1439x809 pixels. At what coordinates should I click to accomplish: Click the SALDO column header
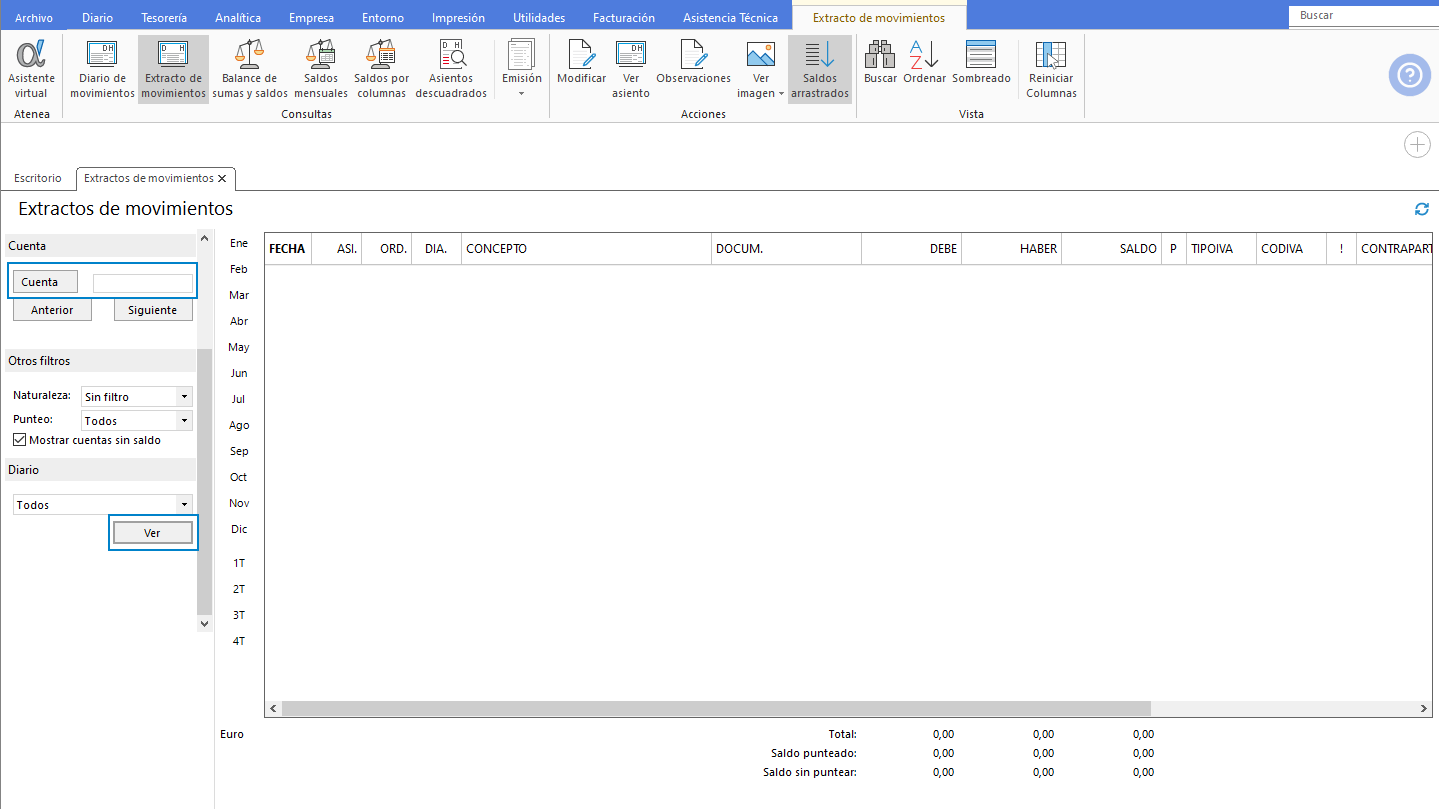pos(1111,249)
